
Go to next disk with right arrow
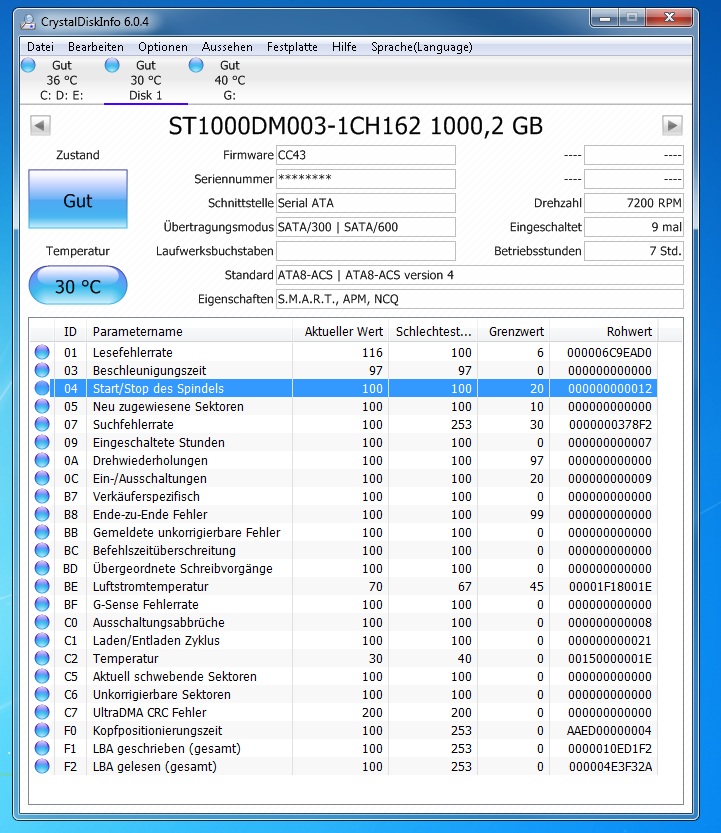pos(672,126)
